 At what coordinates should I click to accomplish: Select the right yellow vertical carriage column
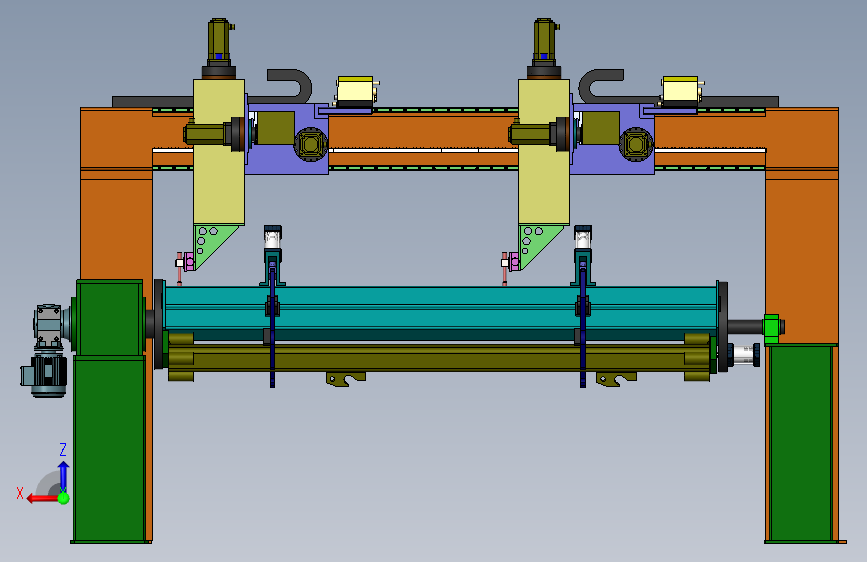(544, 152)
